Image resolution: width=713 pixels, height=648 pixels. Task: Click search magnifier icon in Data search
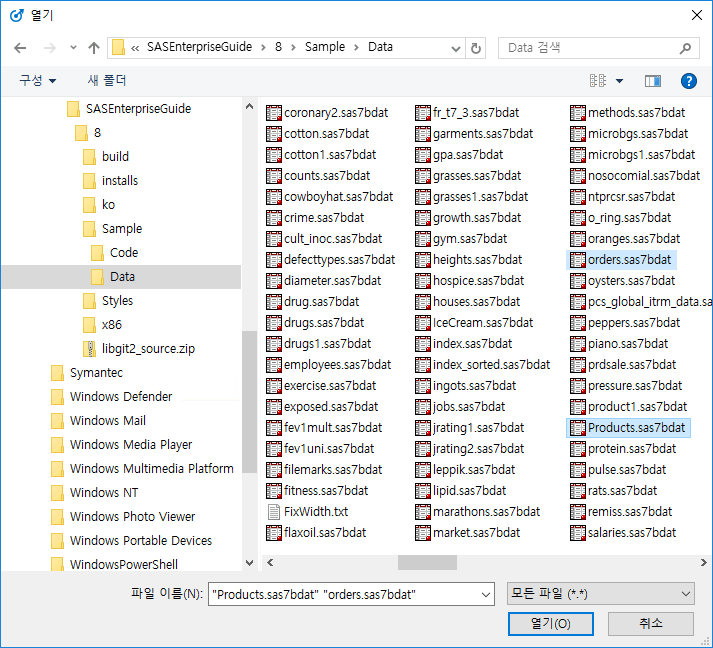pyautogui.click(x=685, y=47)
